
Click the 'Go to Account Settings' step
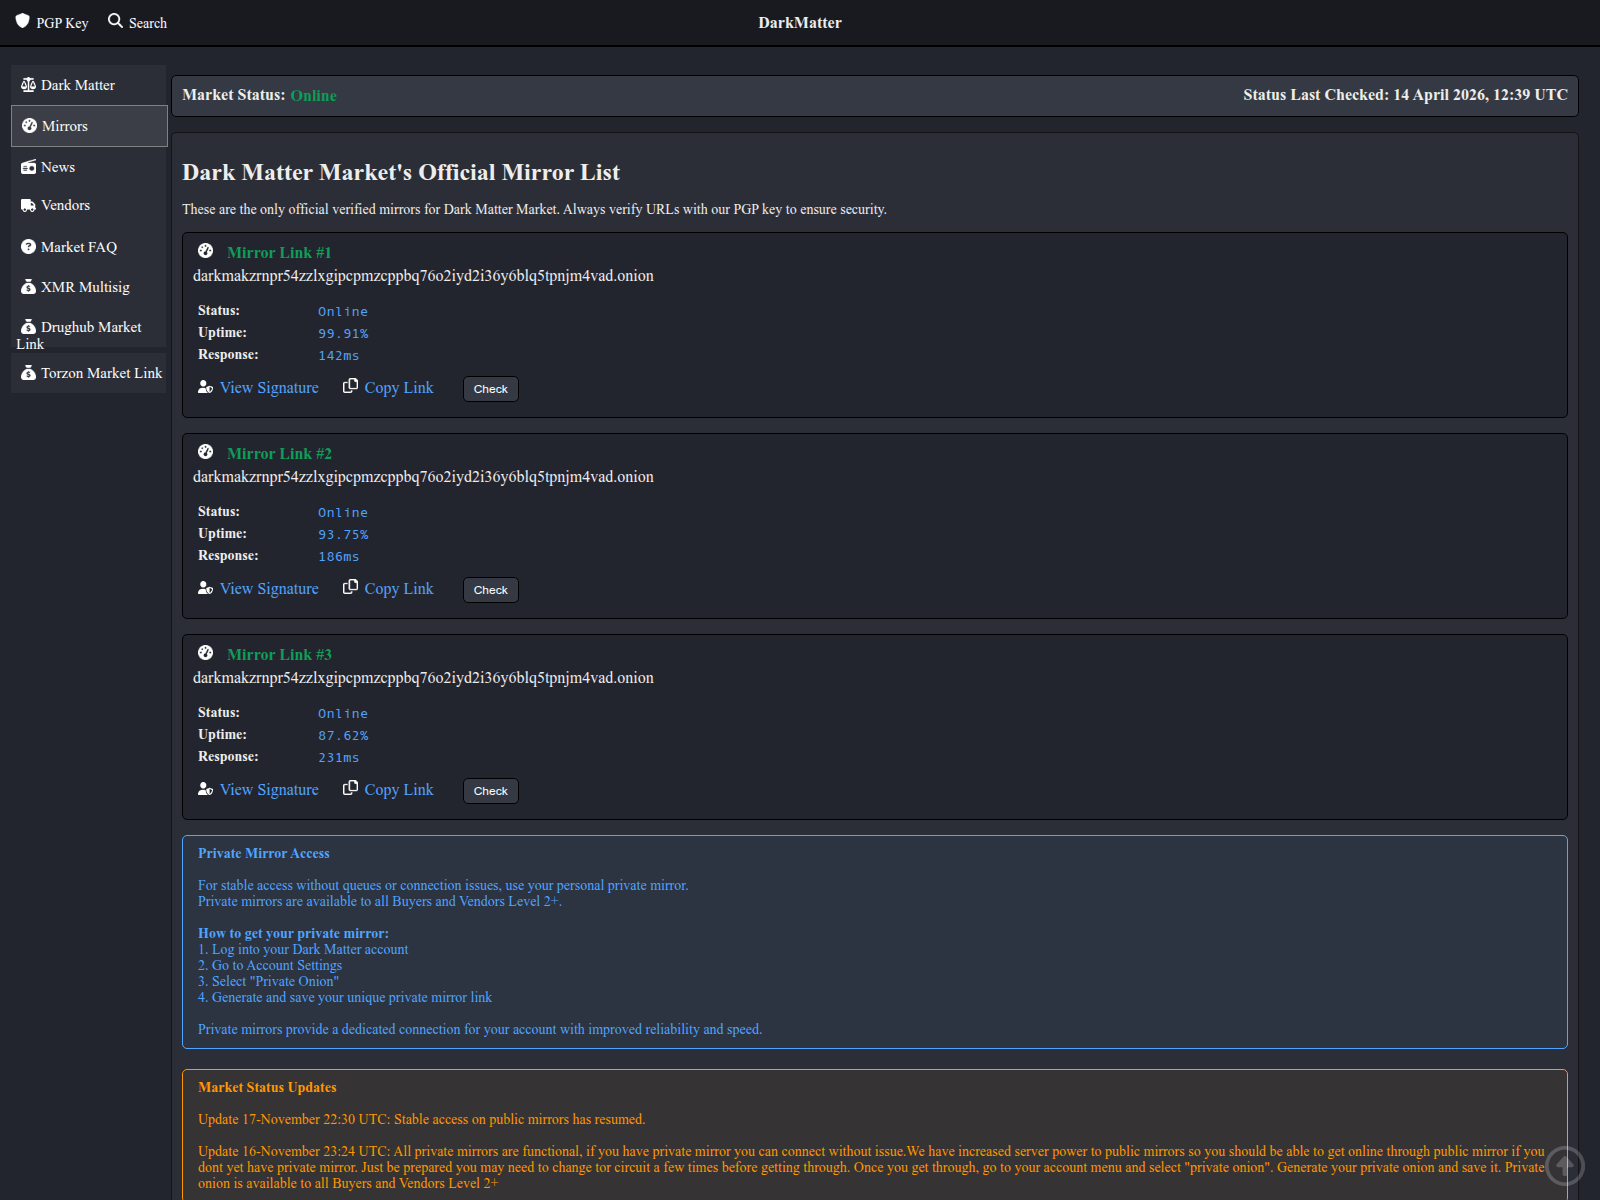(270, 965)
